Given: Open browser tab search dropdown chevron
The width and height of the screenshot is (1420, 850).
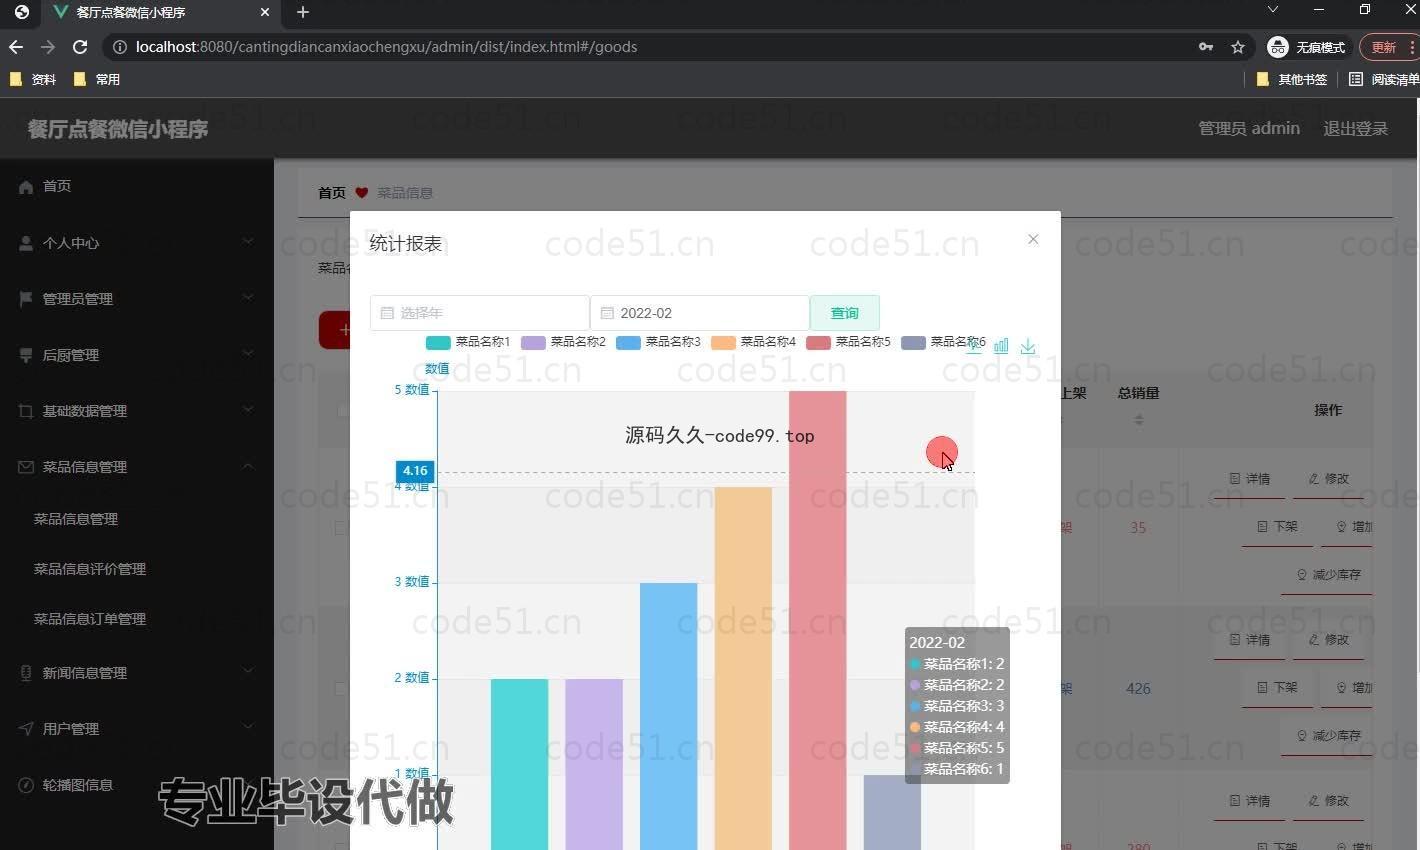Looking at the screenshot, I should (x=1273, y=9).
